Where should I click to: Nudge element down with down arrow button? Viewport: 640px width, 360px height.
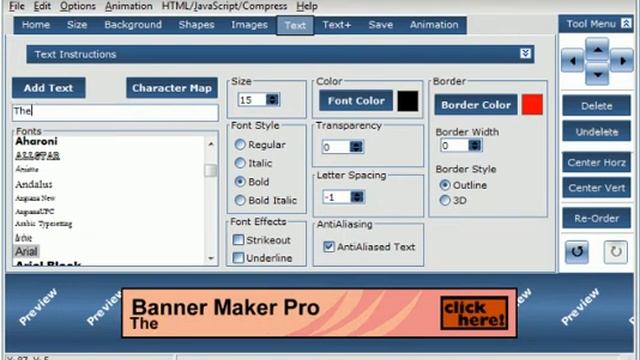pos(597,74)
